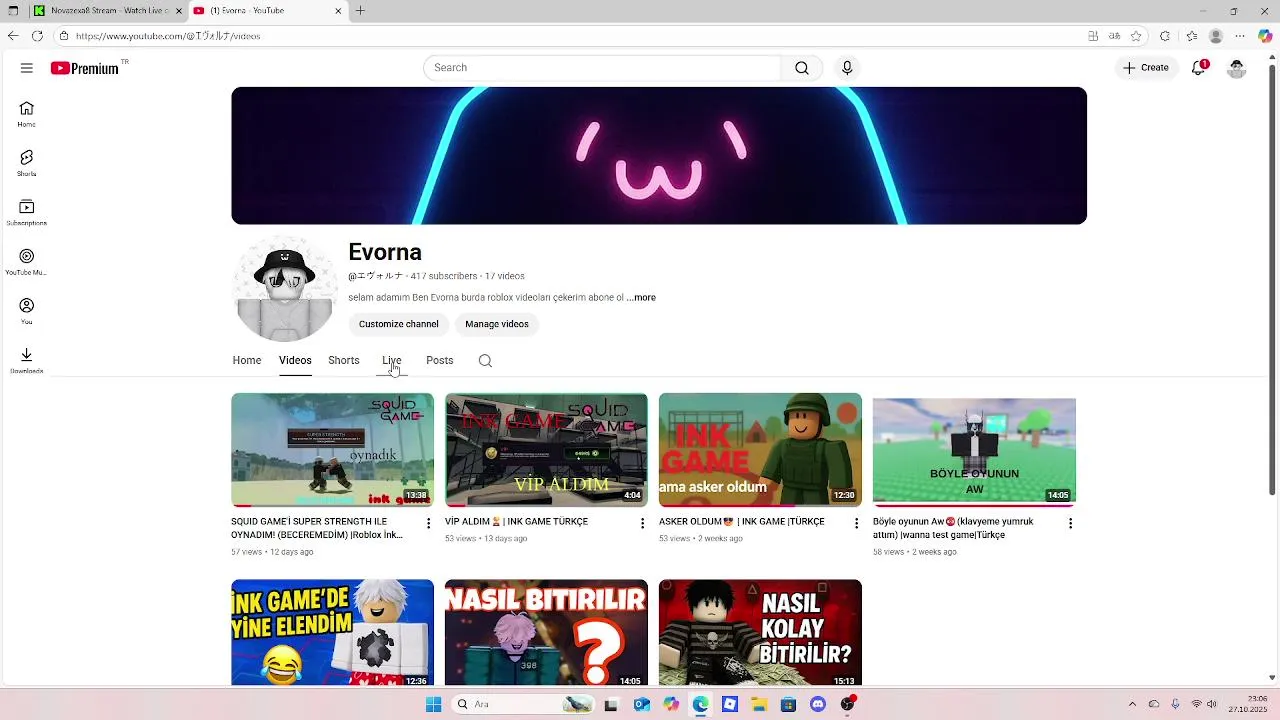Open Microsoft Store from the taskbar

[x=789, y=705]
